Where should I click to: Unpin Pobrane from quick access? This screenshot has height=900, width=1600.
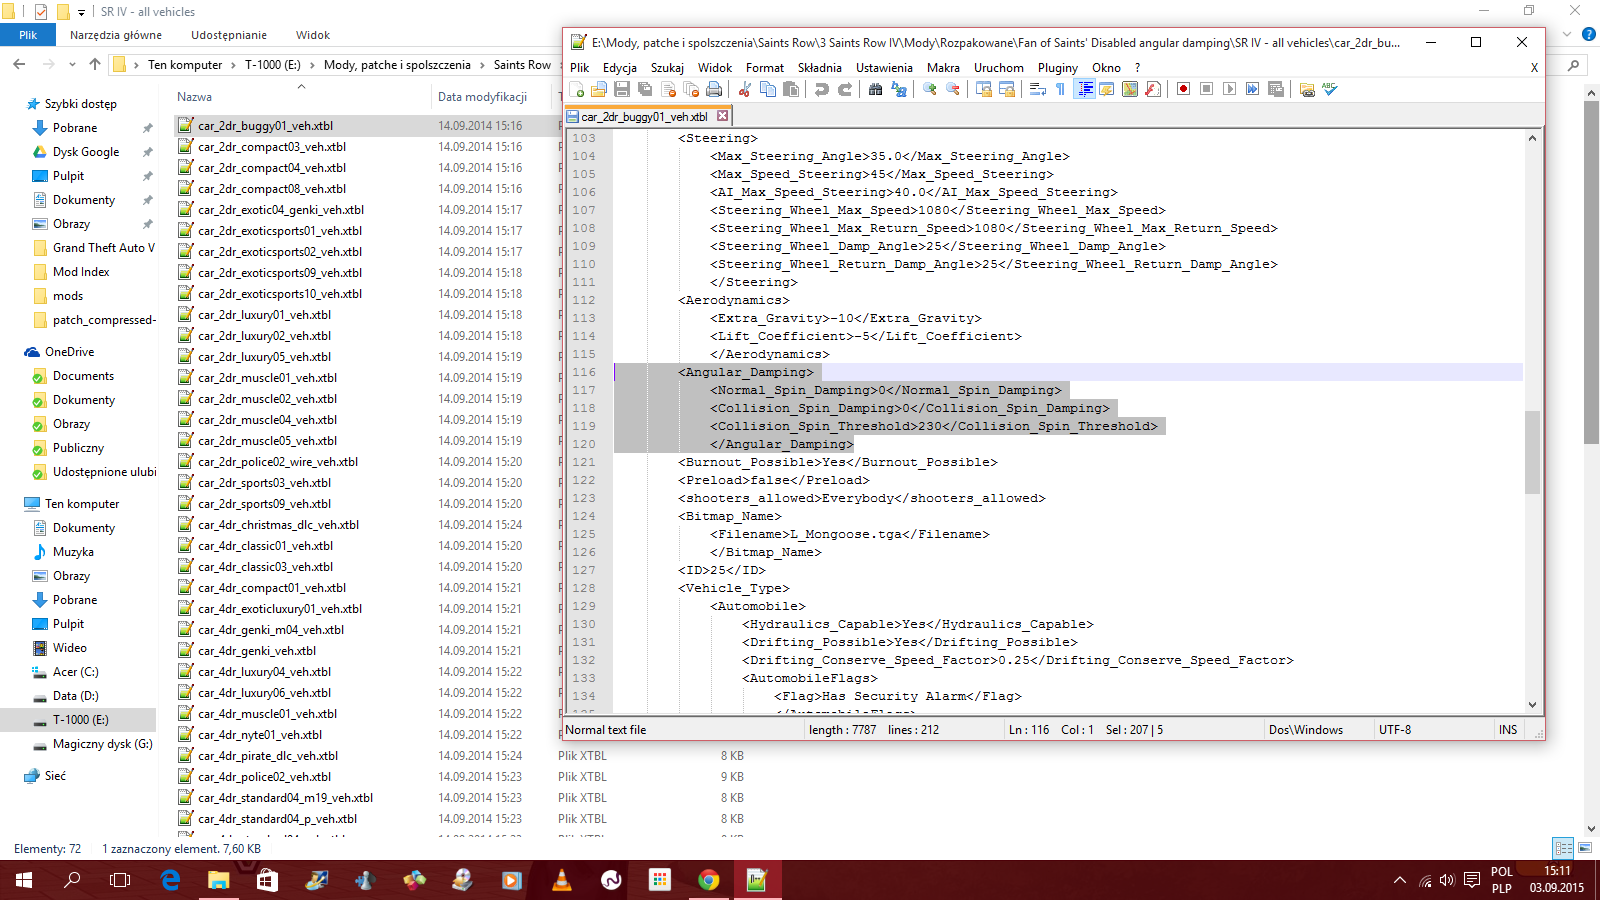(148, 128)
